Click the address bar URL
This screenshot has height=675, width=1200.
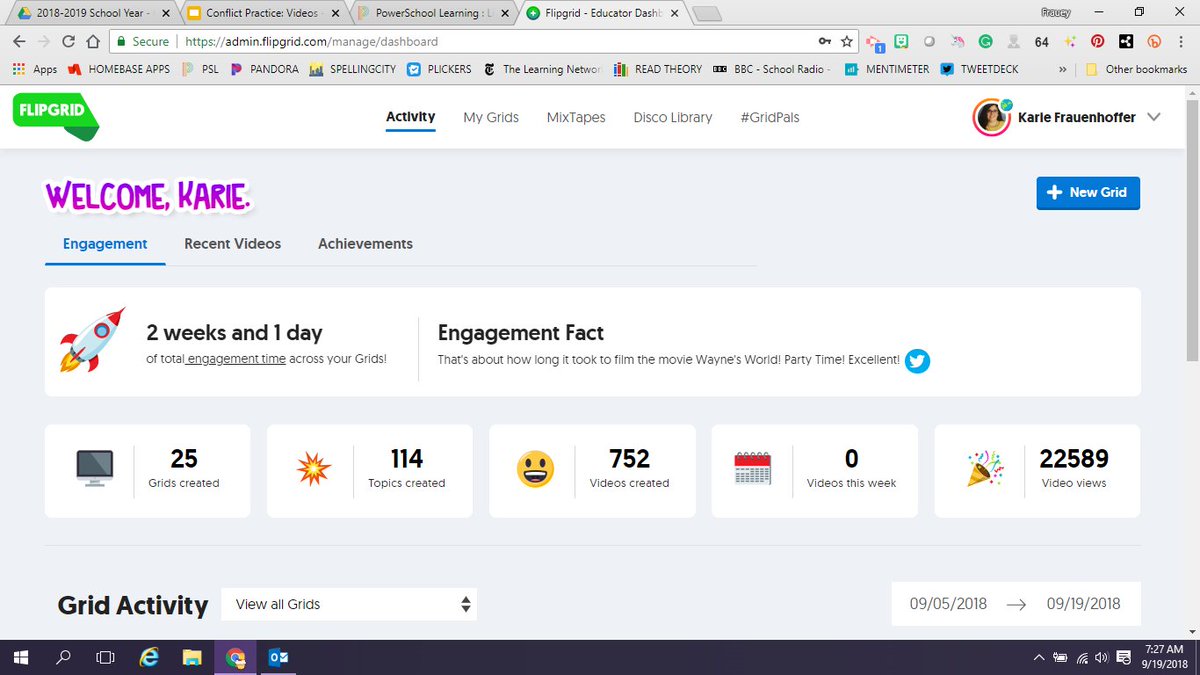tap(311, 42)
